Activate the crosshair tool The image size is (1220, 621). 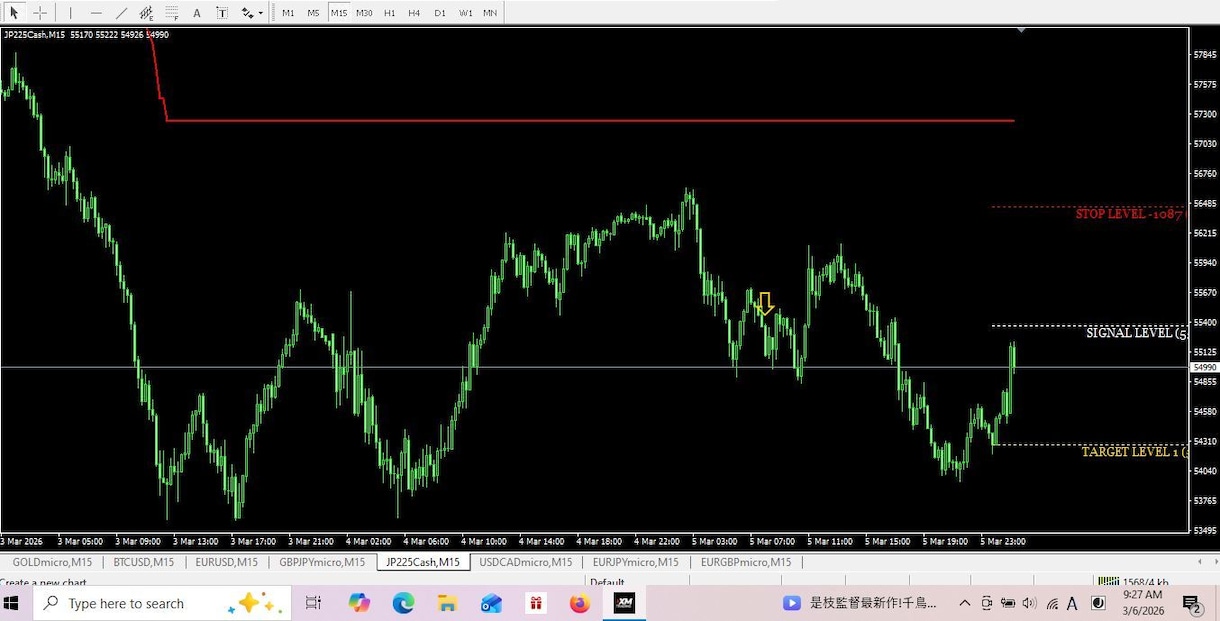40,13
